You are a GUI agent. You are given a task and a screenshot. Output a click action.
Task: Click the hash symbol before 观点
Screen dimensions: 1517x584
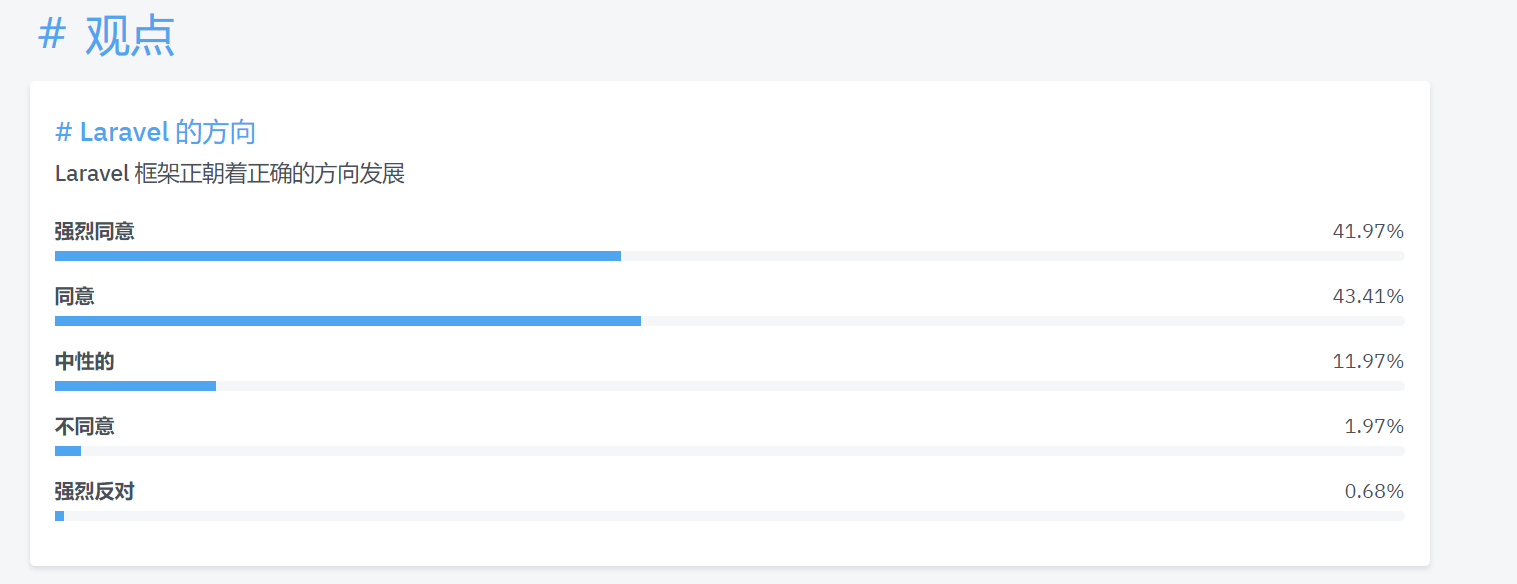52,36
